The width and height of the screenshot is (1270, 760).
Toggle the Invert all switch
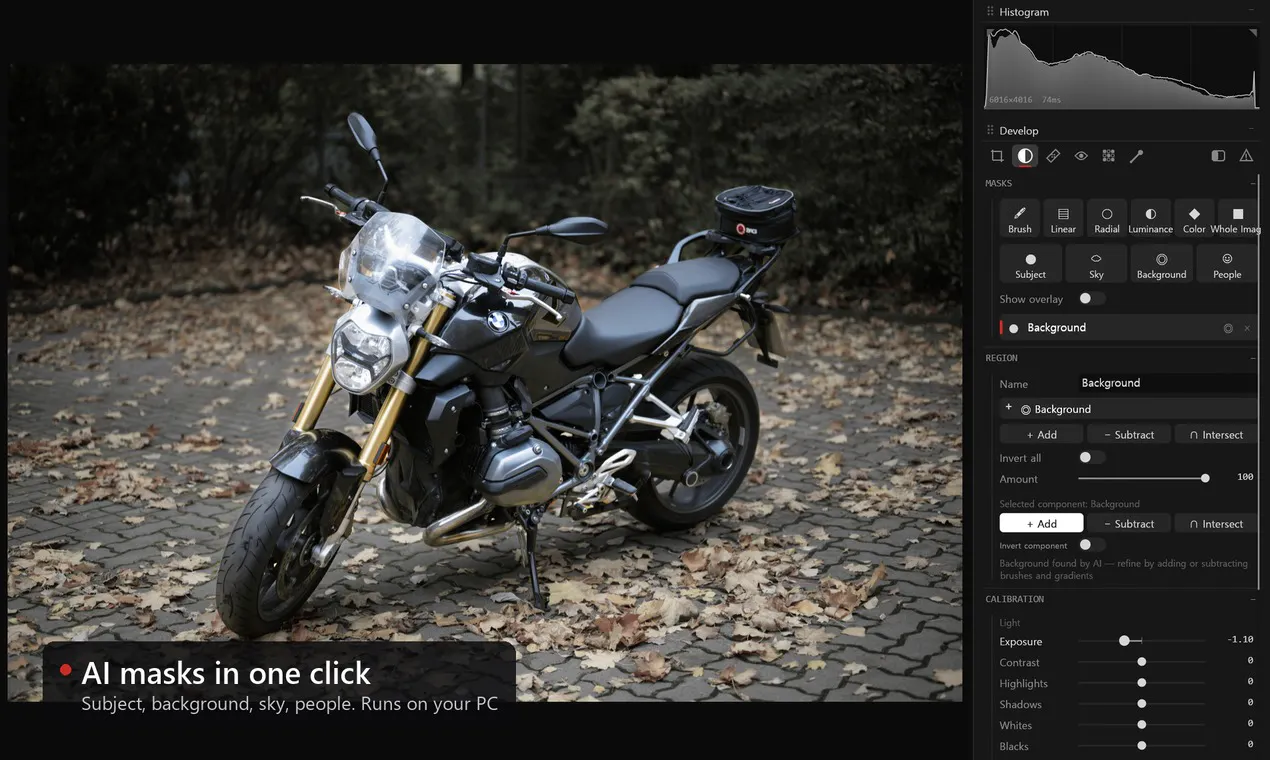tap(1092, 457)
